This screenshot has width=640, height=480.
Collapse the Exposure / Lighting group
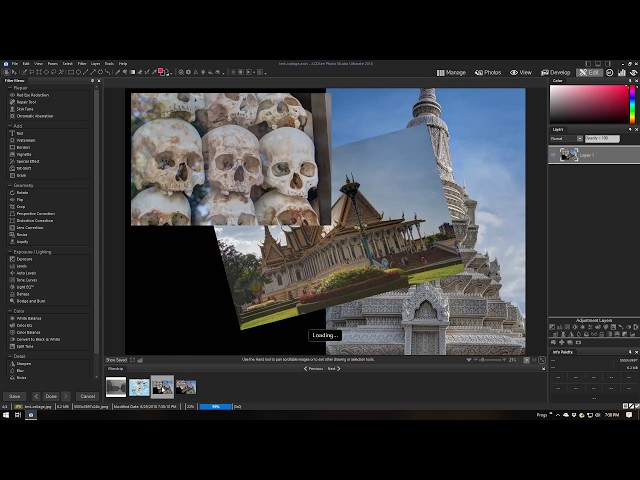[x=10, y=252]
